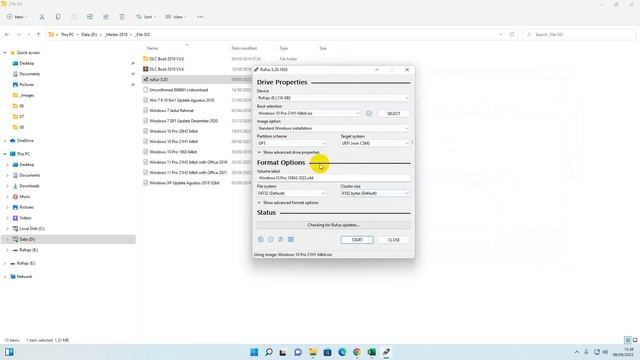Open the View menu in Explorer
Image resolution: width=640 pixels, height=360 pixels.
click(176, 17)
